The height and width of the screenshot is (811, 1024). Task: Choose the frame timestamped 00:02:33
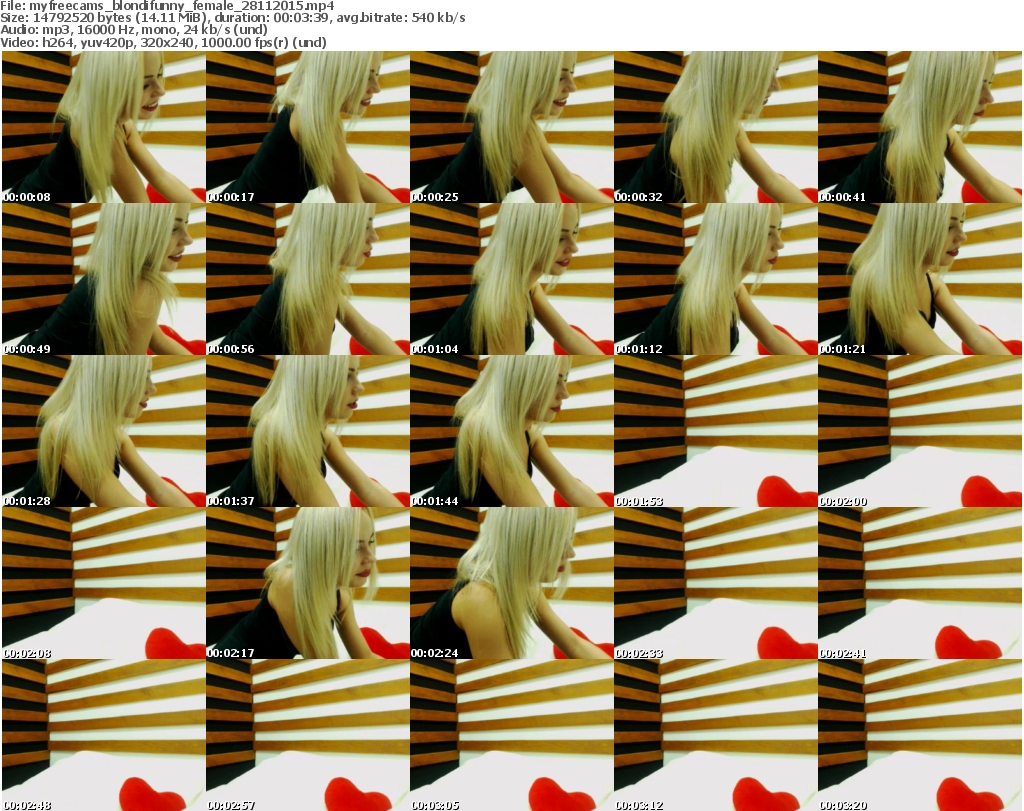715,584
